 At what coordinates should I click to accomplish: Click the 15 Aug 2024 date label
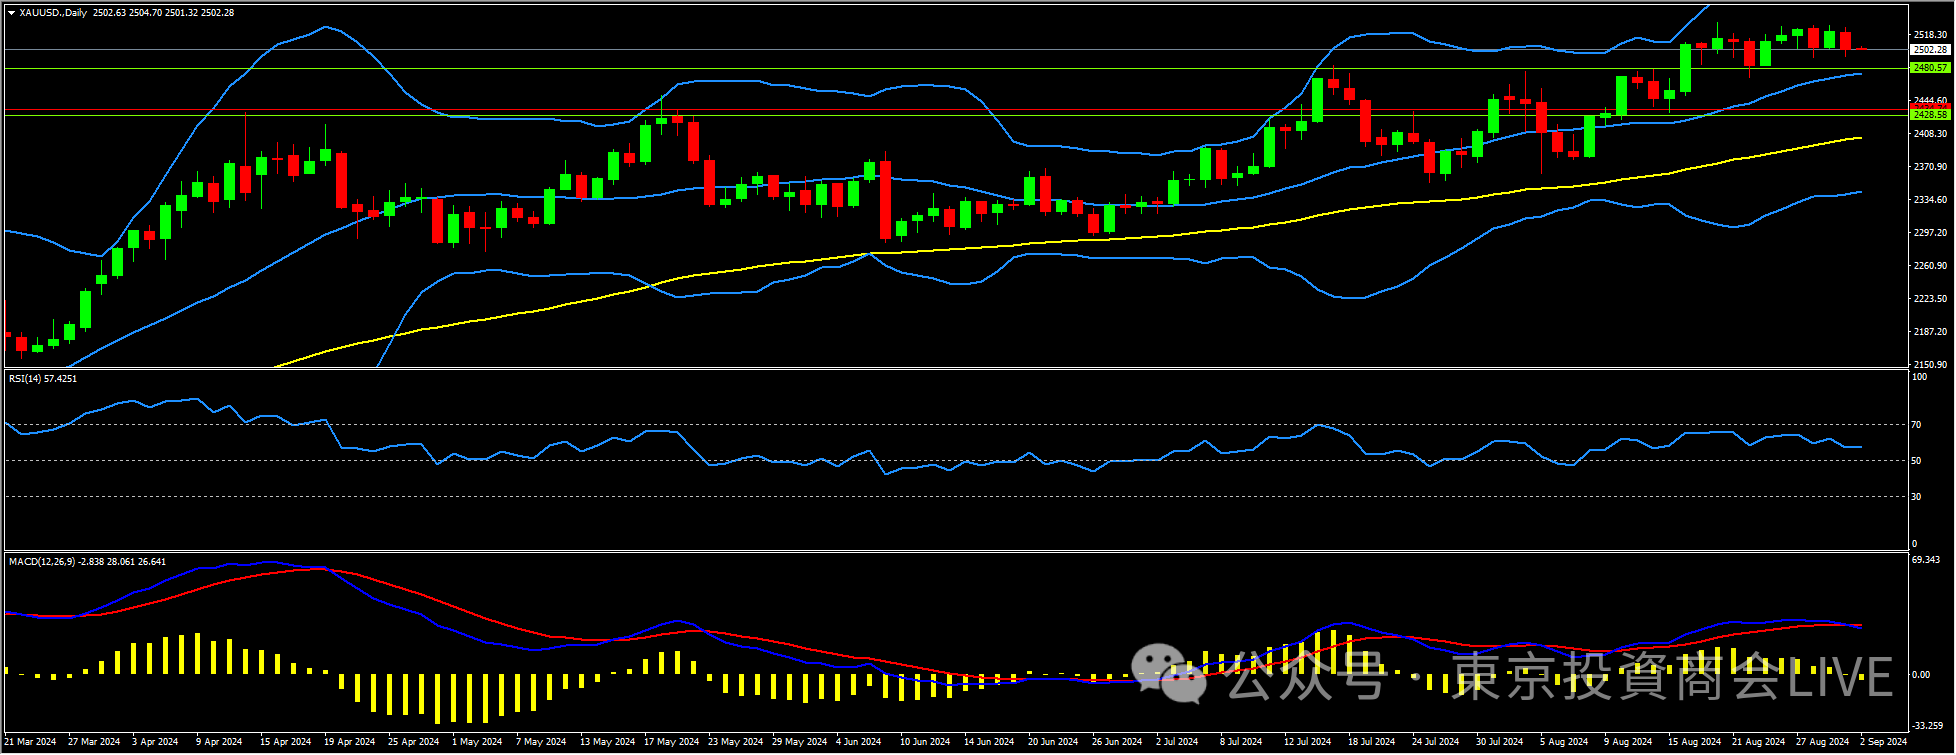(1695, 742)
